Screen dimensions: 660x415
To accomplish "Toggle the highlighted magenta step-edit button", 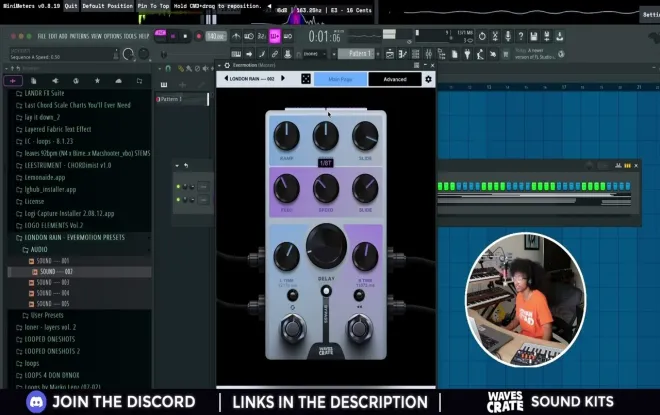I will coord(274,36).
